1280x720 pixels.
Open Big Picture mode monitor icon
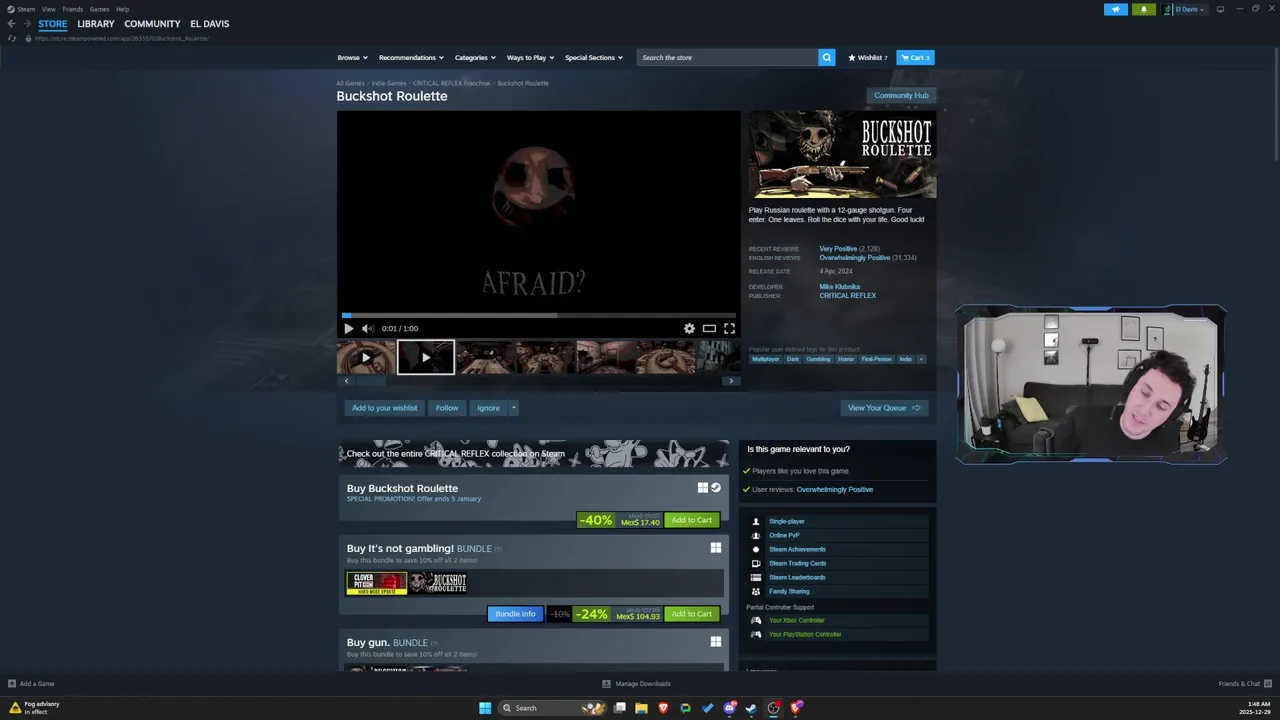(x=1220, y=9)
